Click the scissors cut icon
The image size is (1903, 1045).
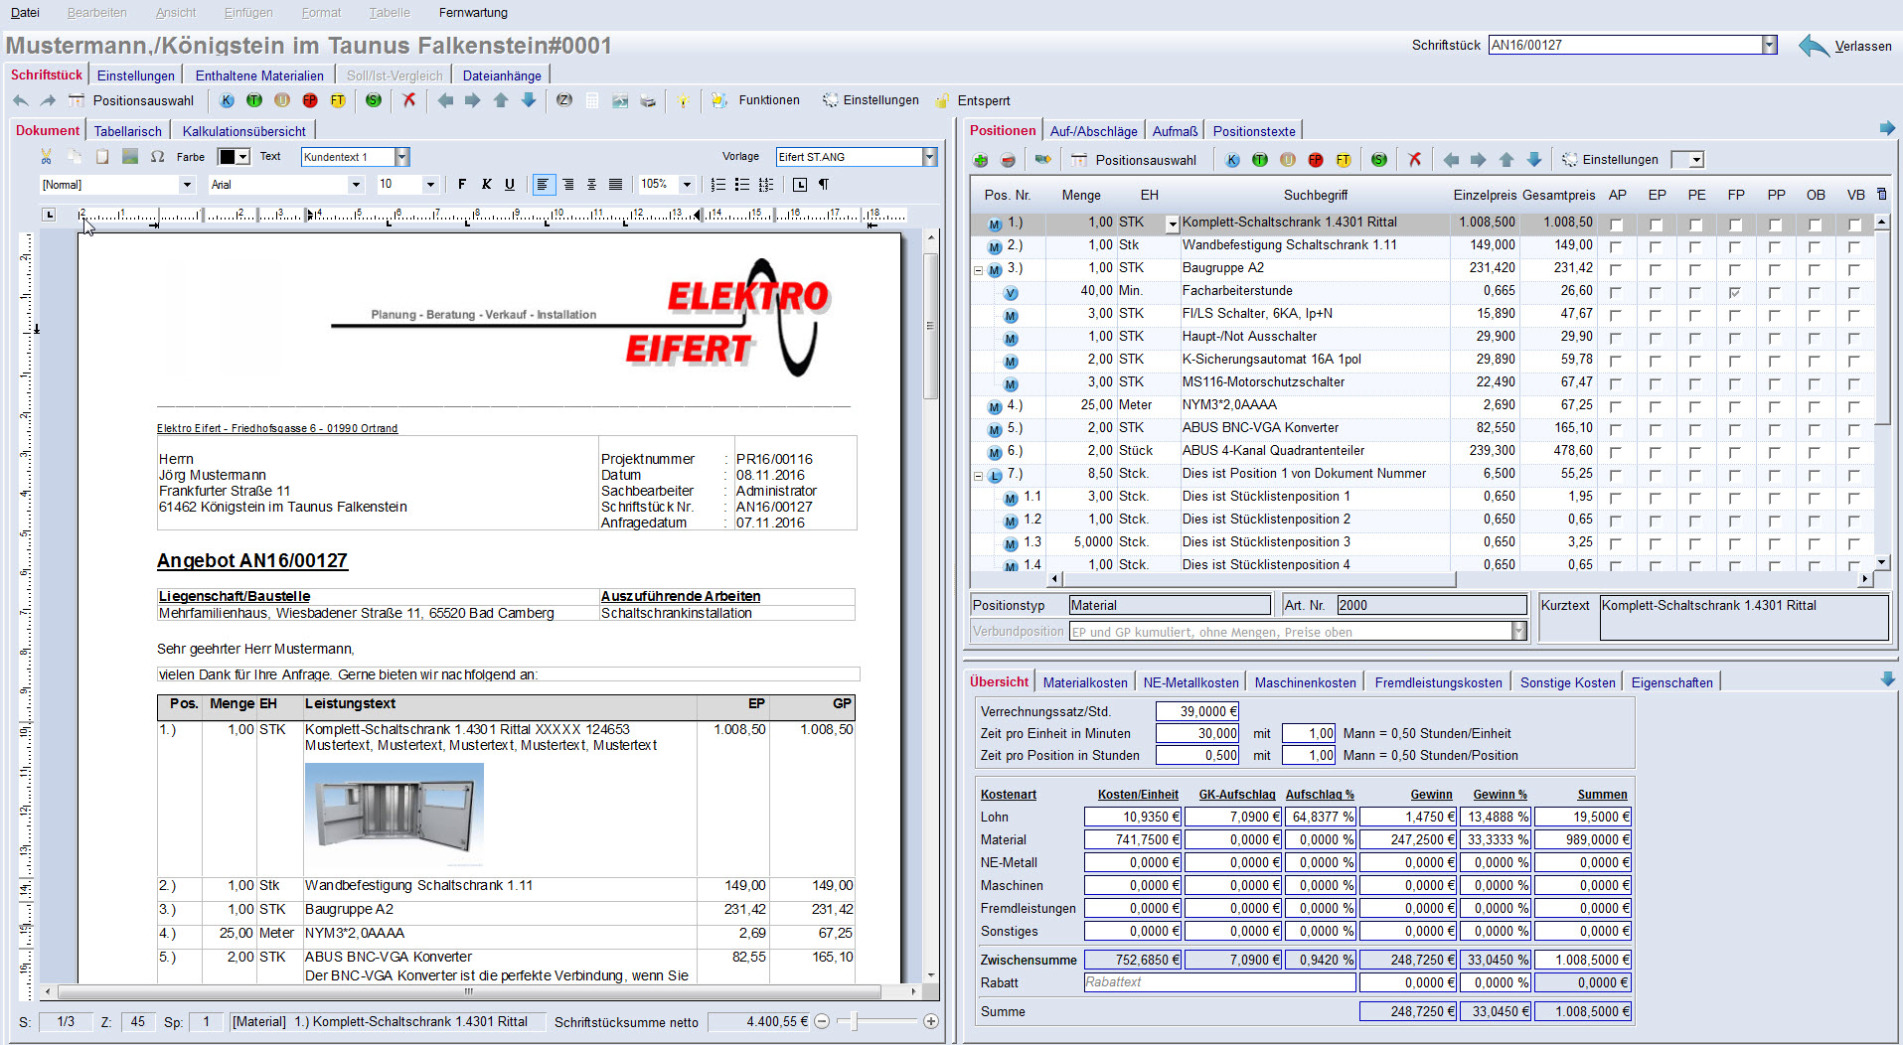coord(46,157)
